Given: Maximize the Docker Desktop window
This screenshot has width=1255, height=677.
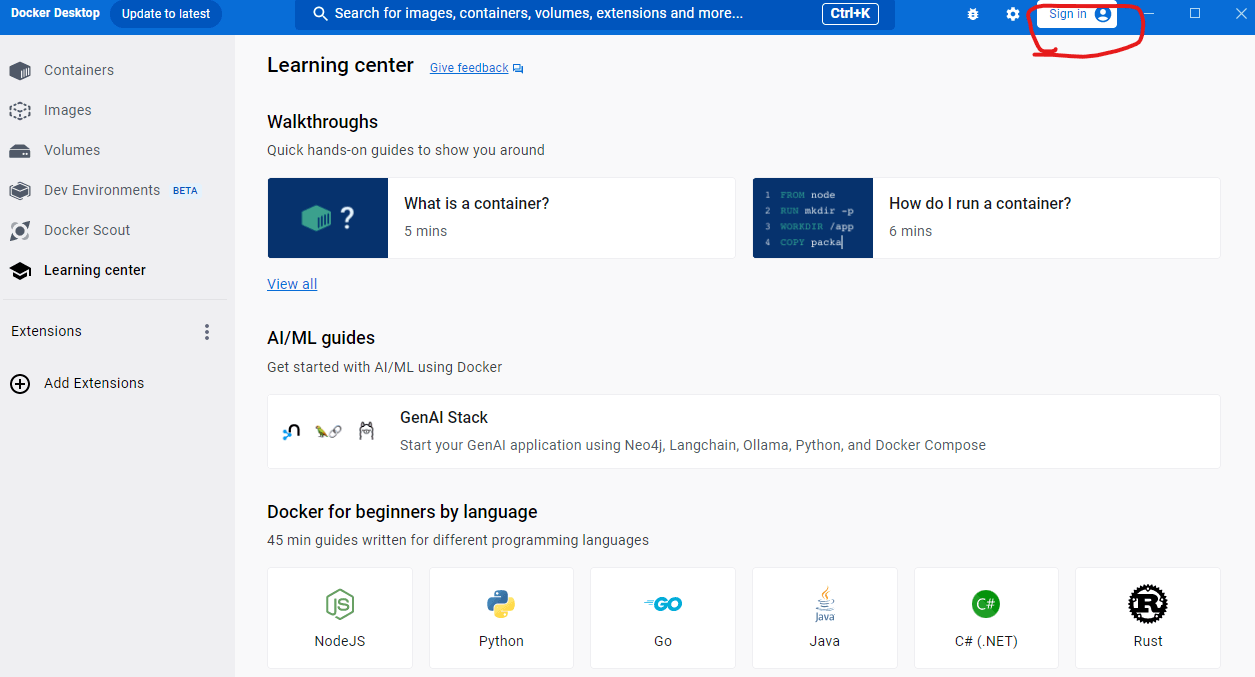Looking at the screenshot, I should [x=1195, y=13].
